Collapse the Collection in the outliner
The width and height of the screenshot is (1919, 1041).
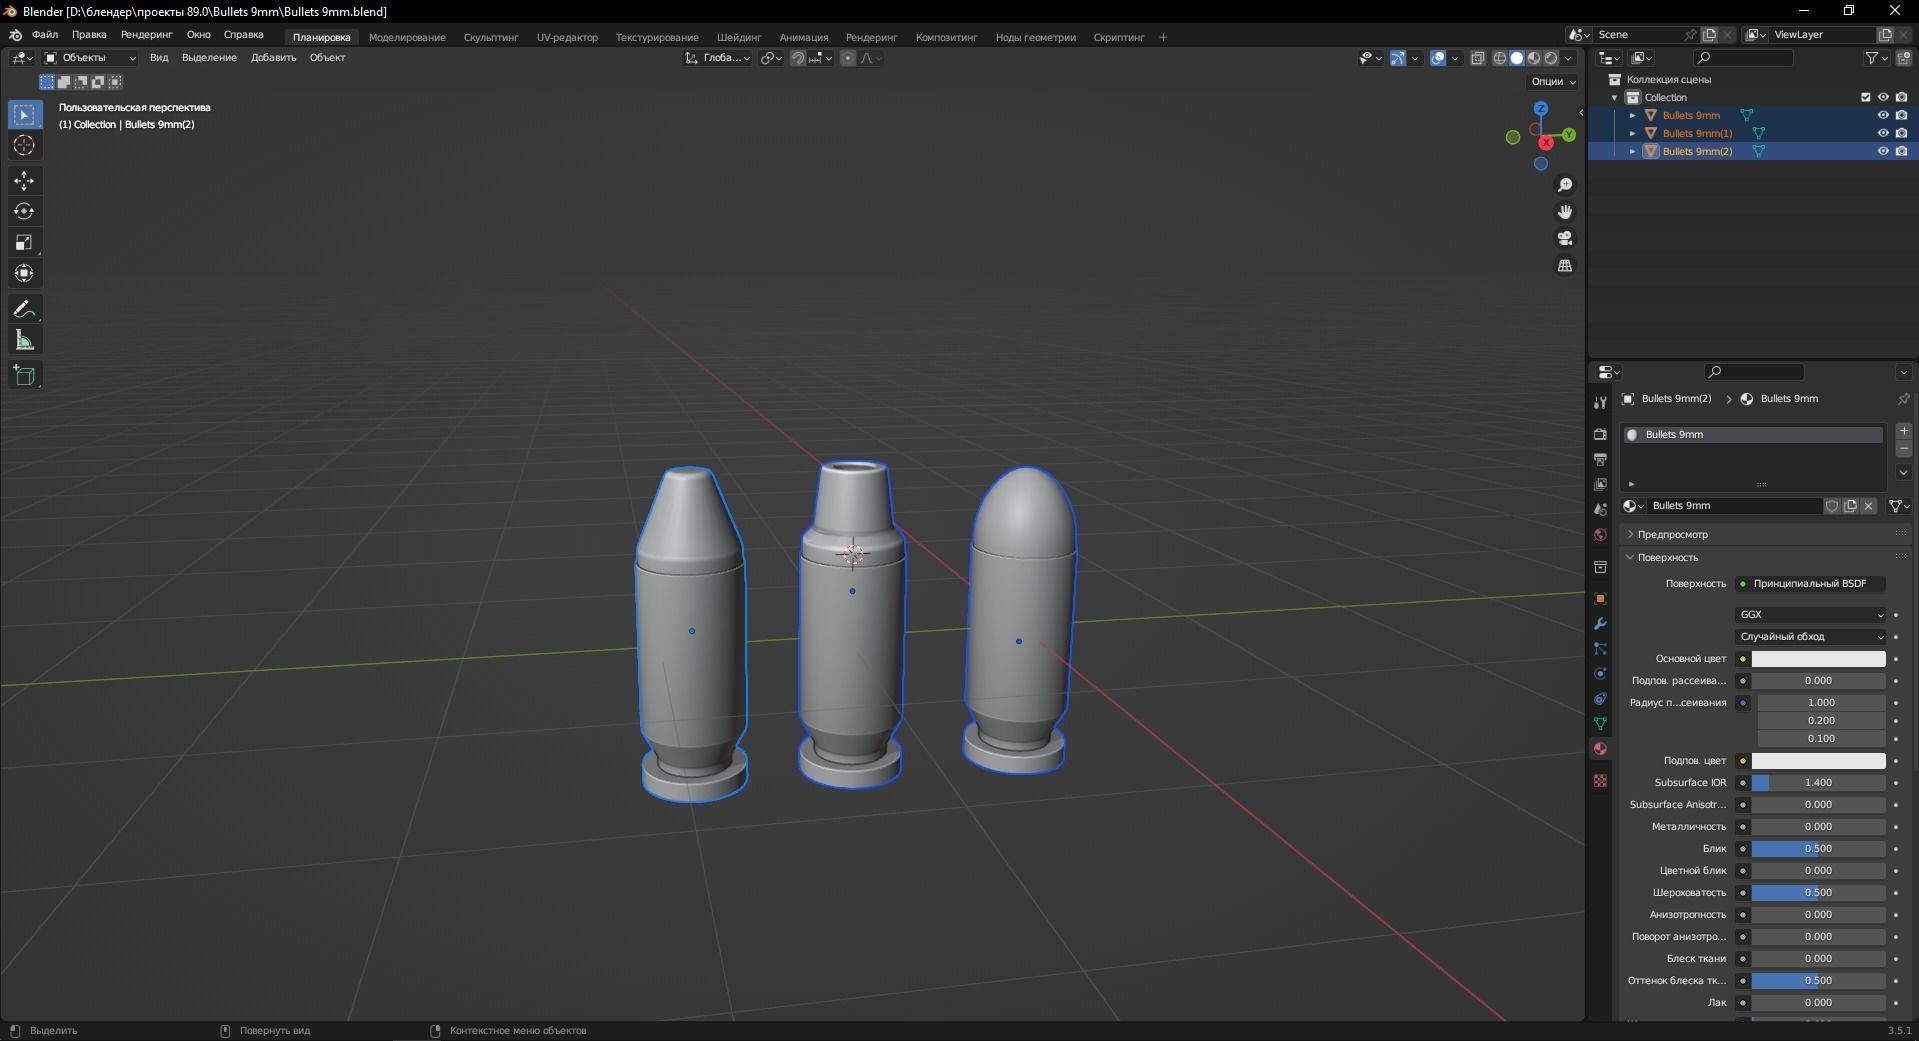pyautogui.click(x=1614, y=97)
